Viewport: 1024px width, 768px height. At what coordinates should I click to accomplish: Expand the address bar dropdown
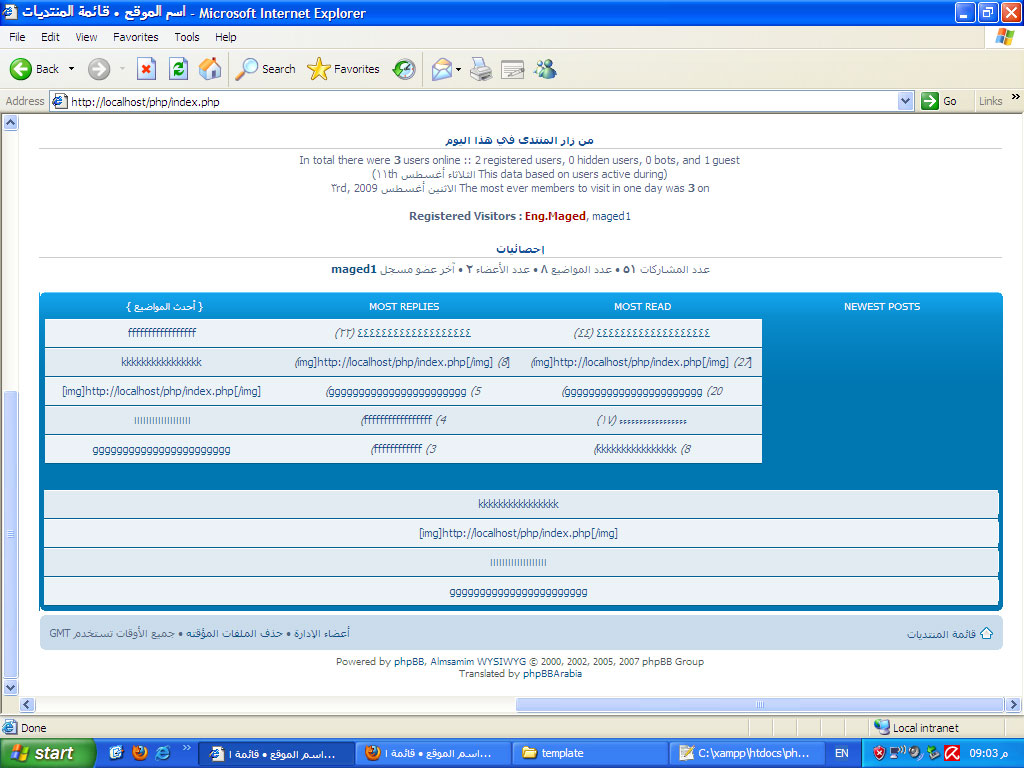[x=905, y=101]
